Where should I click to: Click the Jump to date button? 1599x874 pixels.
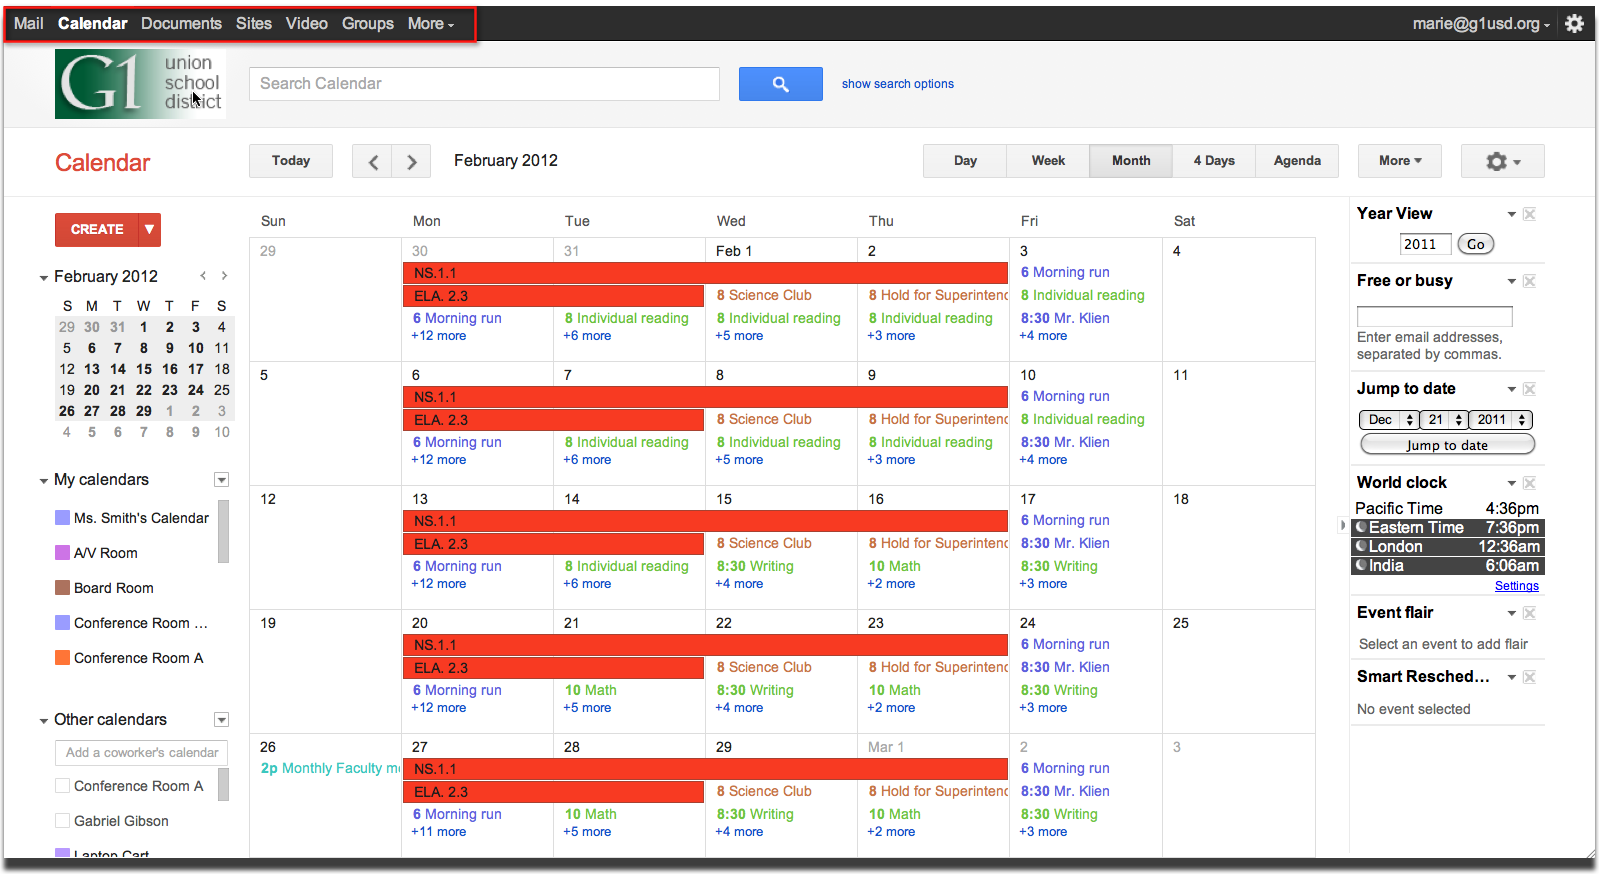point(1447,445)
